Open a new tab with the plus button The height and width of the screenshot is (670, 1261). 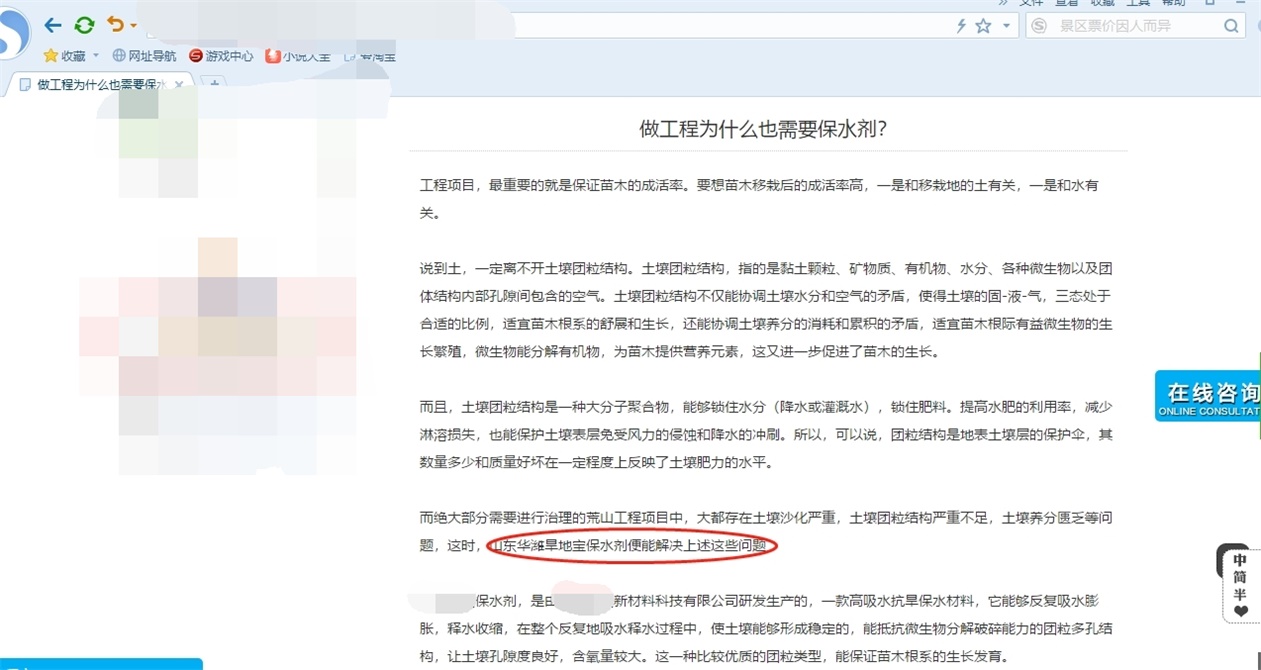(213, 85)
